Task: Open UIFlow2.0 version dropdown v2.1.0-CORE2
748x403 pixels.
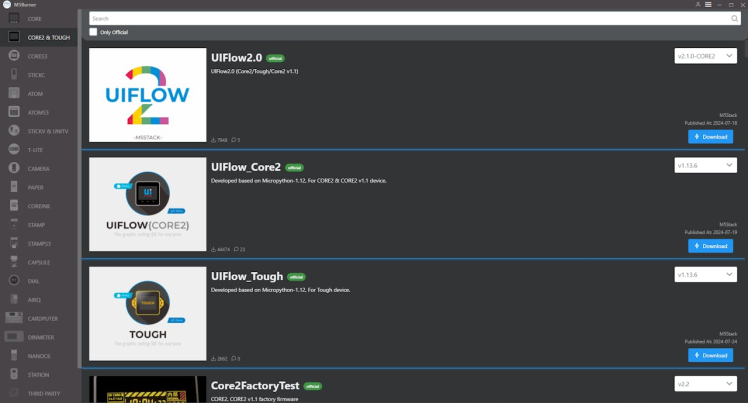Action: (705, 56)
